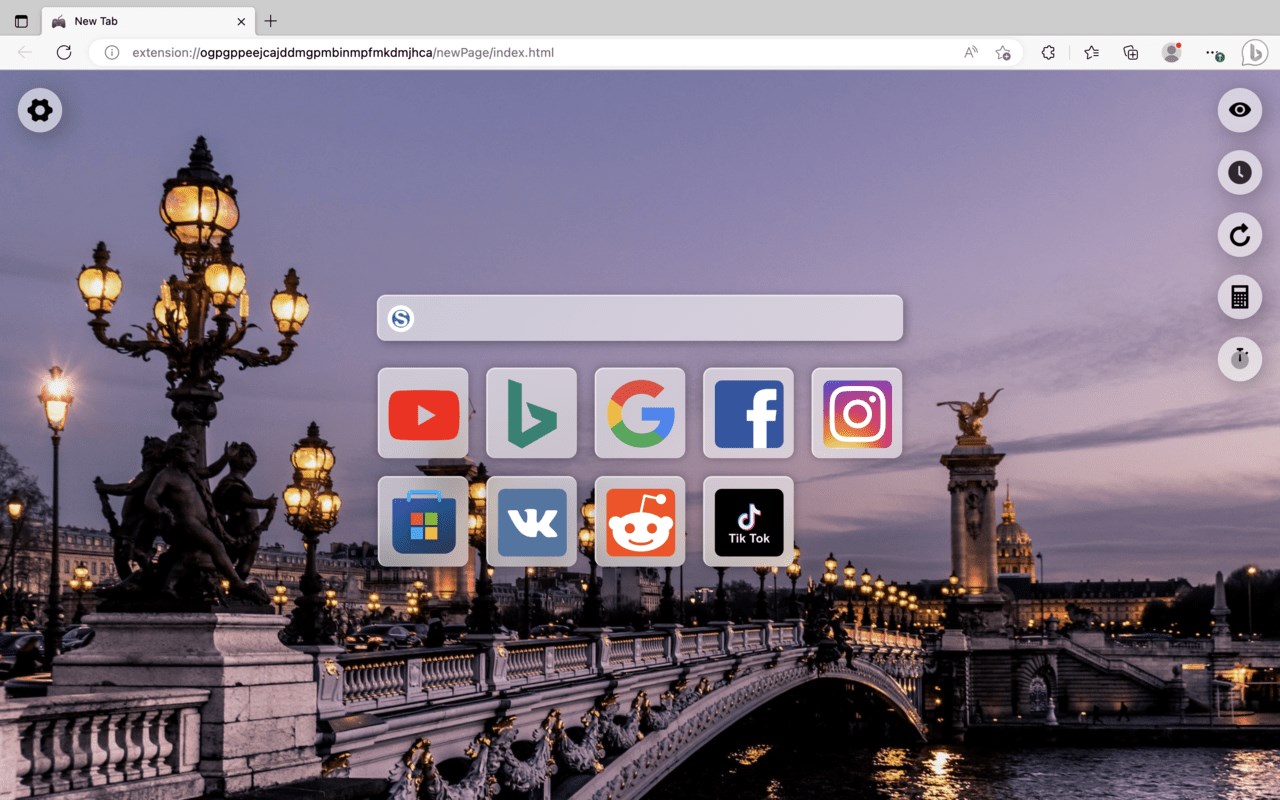Image resolution: width=1280 pixels, height=800 pixels.
Task: Open the Instagram shortcut tile
Action: (x=857, y=413)
